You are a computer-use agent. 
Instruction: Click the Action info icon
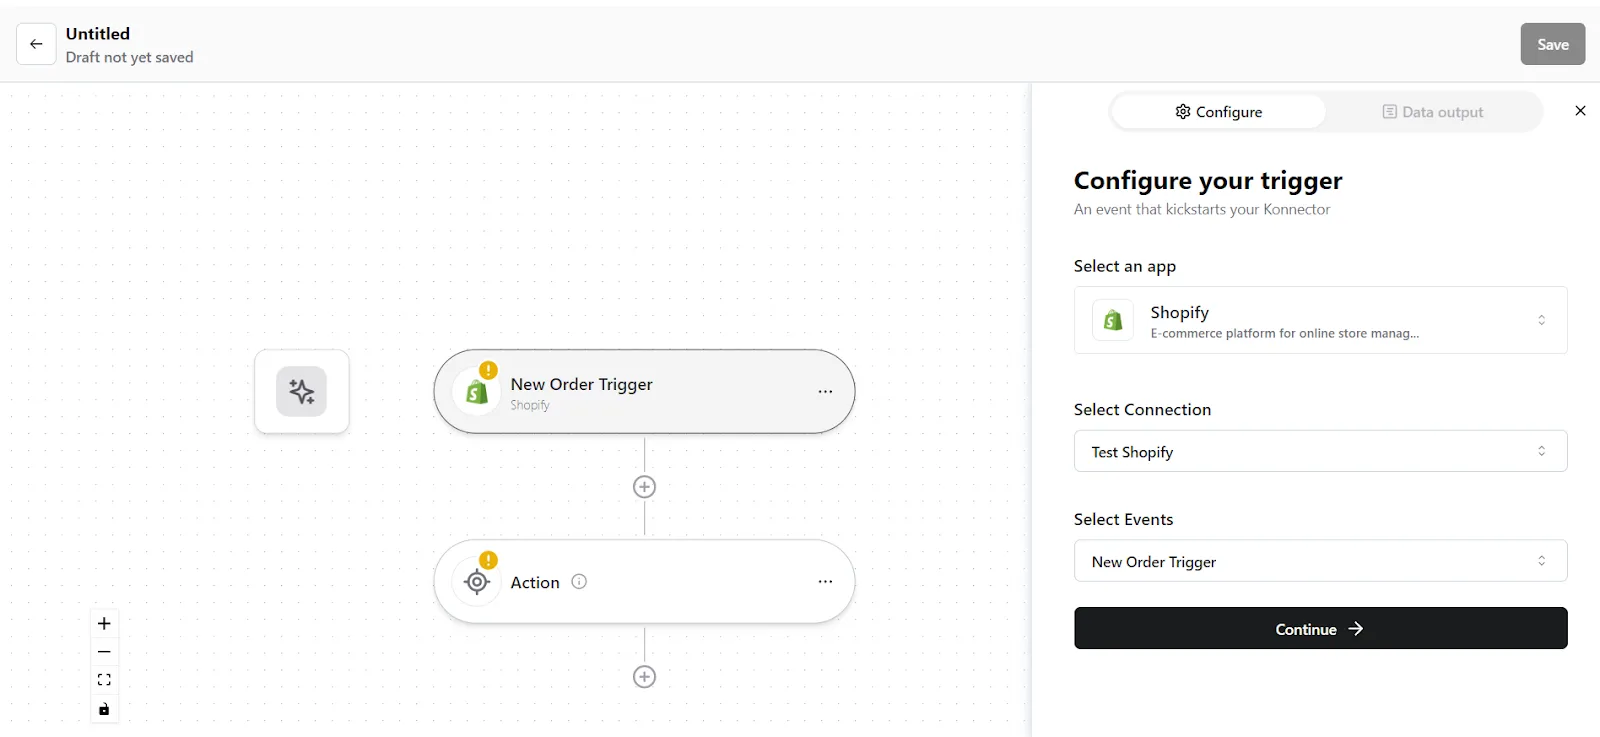pyautogui.click(x=579, y=581)
